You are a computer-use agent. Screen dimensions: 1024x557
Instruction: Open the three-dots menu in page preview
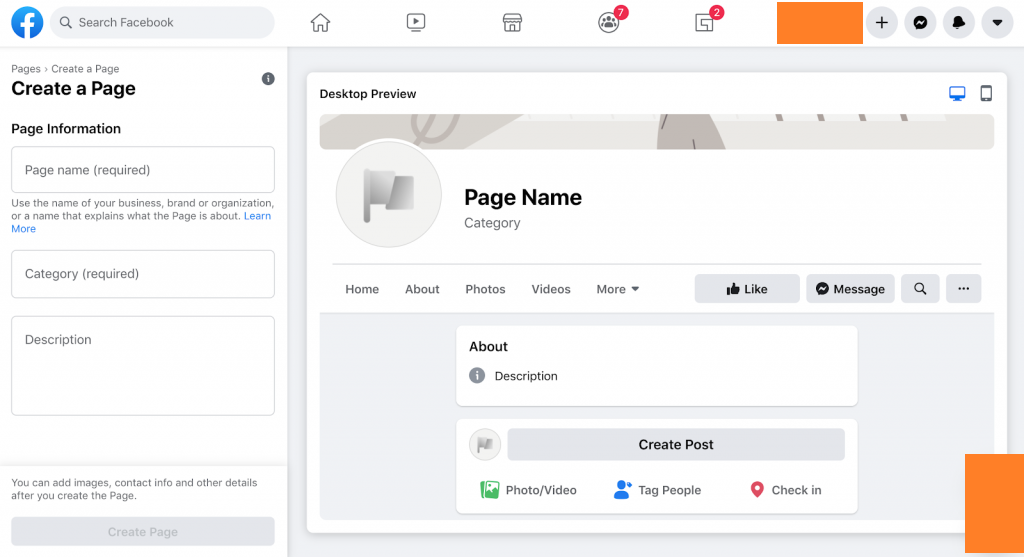coord(963,289)
